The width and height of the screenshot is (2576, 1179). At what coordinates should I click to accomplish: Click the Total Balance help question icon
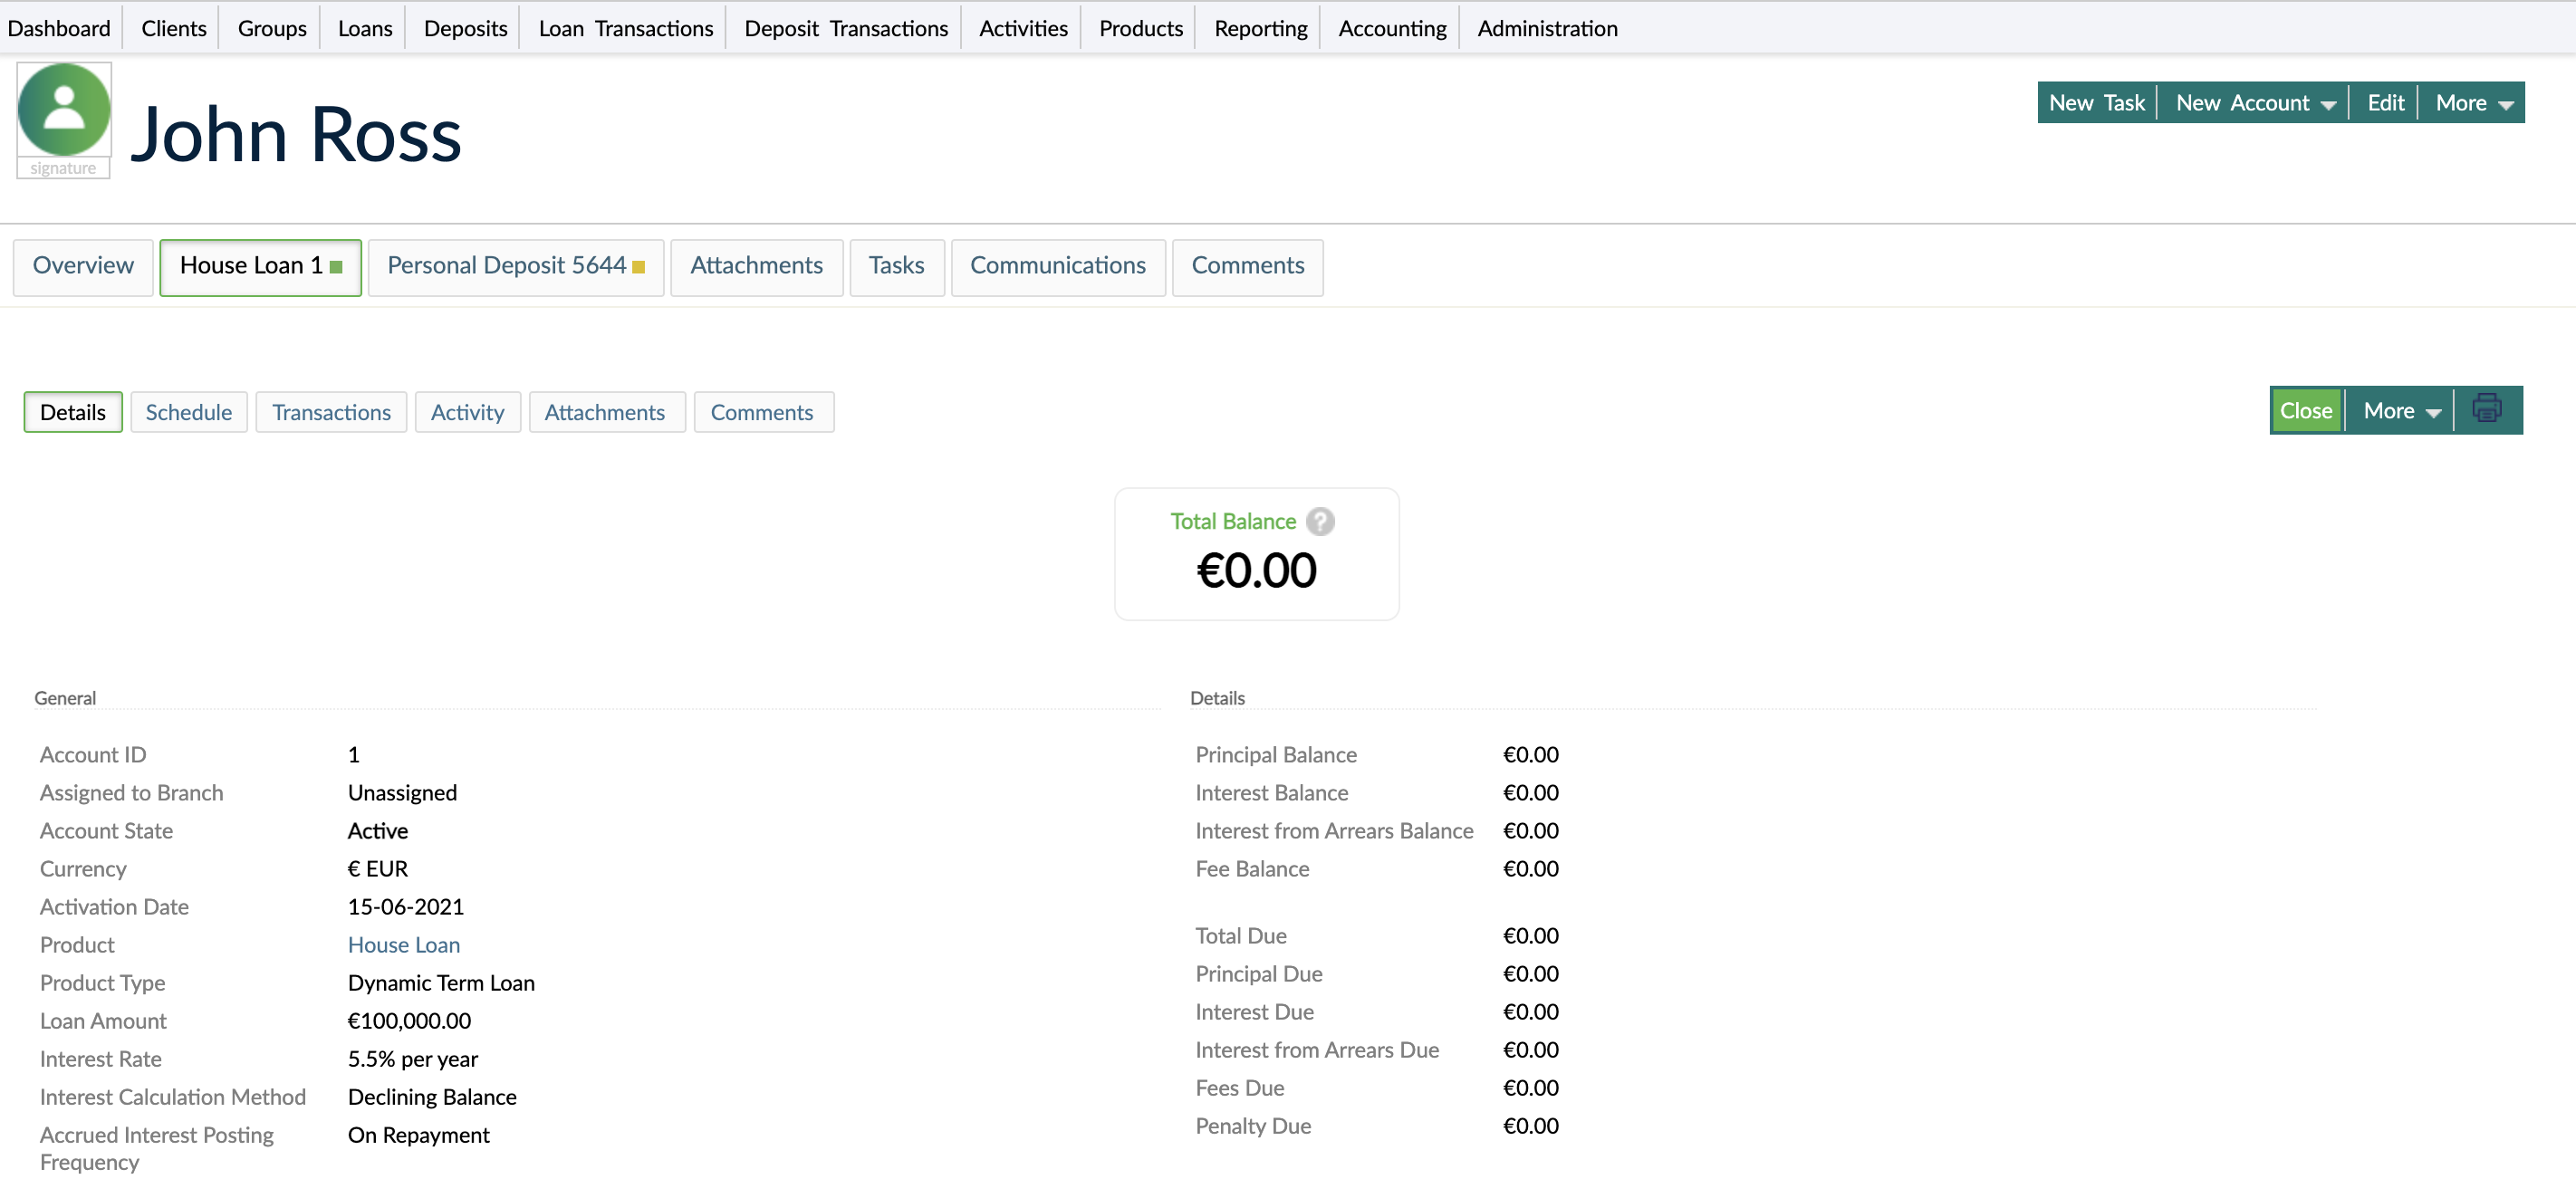pyautogui.click(x=1320, y=521)
